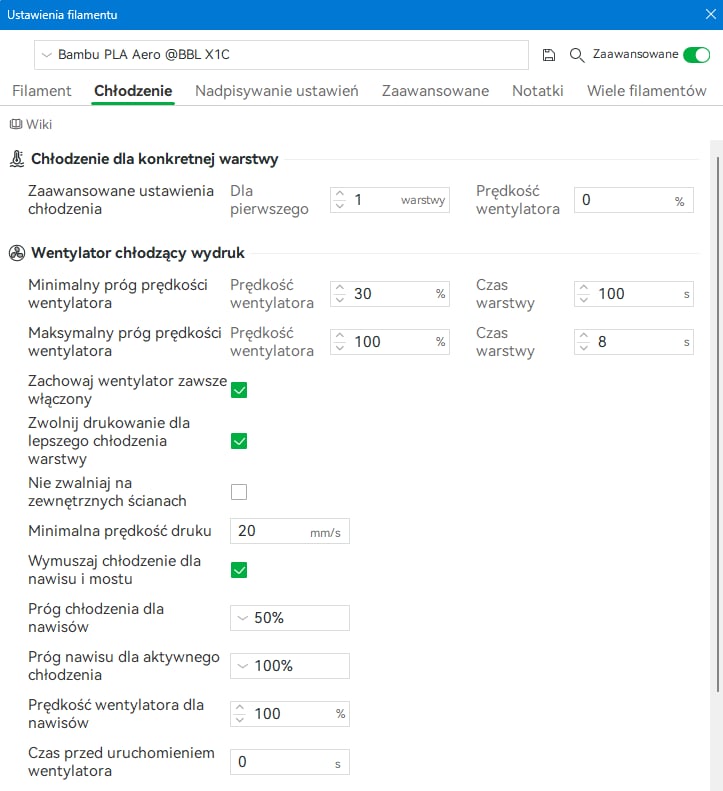The width and height of the screenshot is (723, 791).
Task: Increase Prędkość wentylatora dla nawisów value
Action: [x=240, y=708]
